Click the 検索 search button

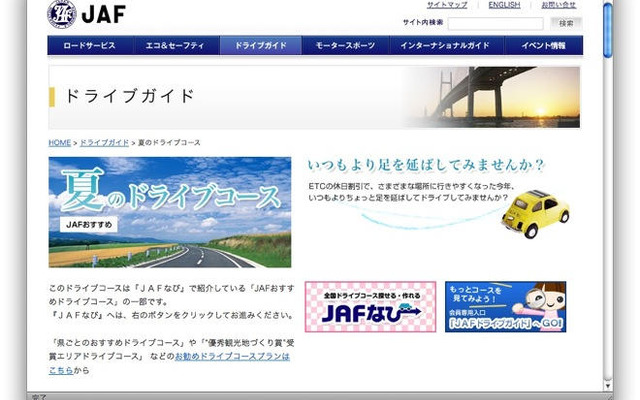[x=566, y=23]
